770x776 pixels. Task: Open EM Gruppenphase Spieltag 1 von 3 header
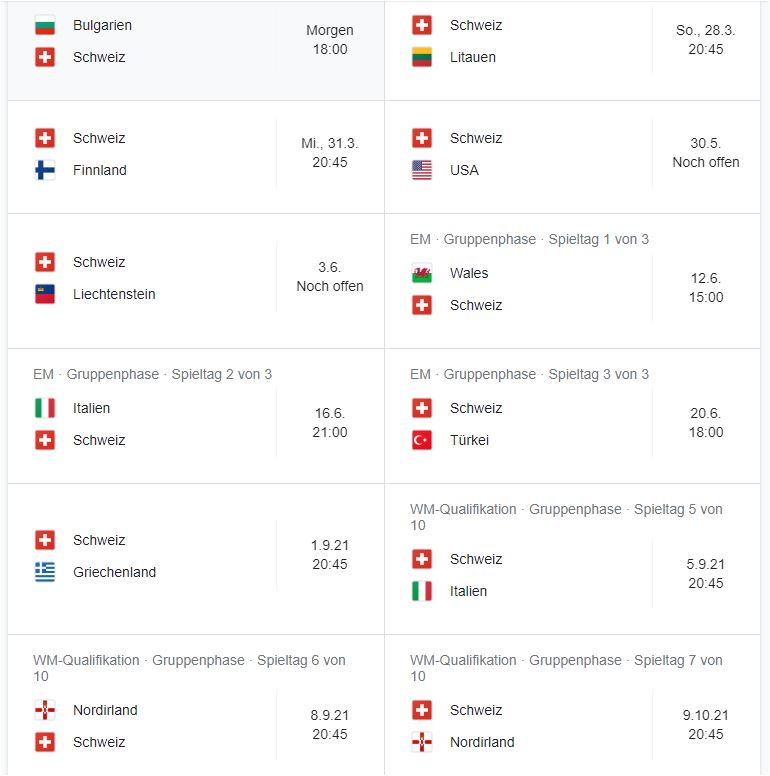click(x=529, y=239)
